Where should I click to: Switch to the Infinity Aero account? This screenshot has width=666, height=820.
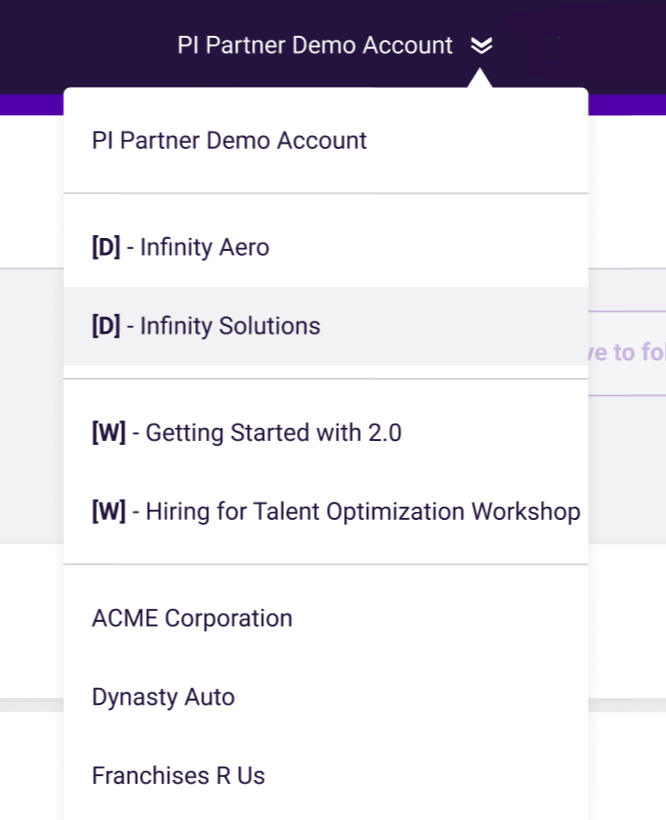(x=180, y=247)
